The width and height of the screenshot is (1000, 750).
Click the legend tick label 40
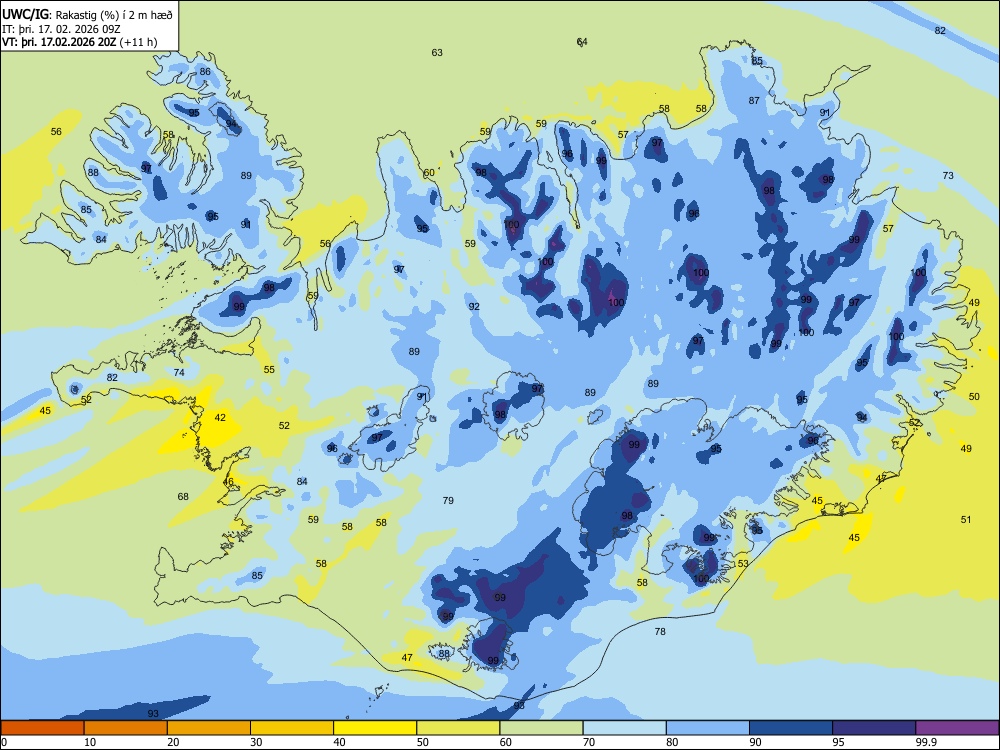tap(339, 742)
